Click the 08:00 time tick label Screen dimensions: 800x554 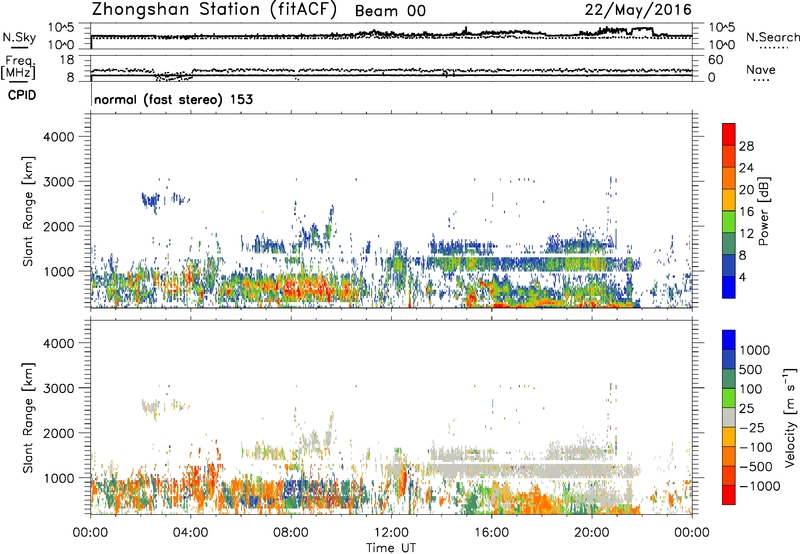[291, 533]
